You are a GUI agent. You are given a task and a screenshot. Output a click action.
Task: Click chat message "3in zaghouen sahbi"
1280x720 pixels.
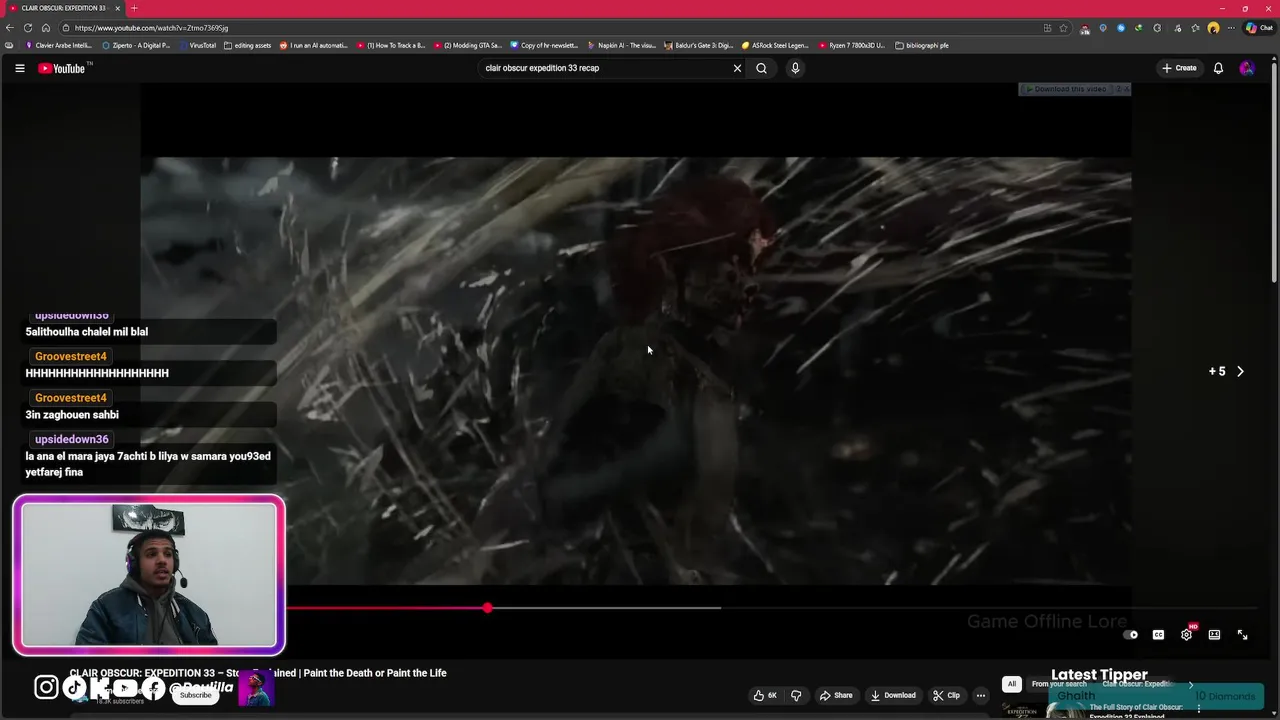(x=72, y=414)
